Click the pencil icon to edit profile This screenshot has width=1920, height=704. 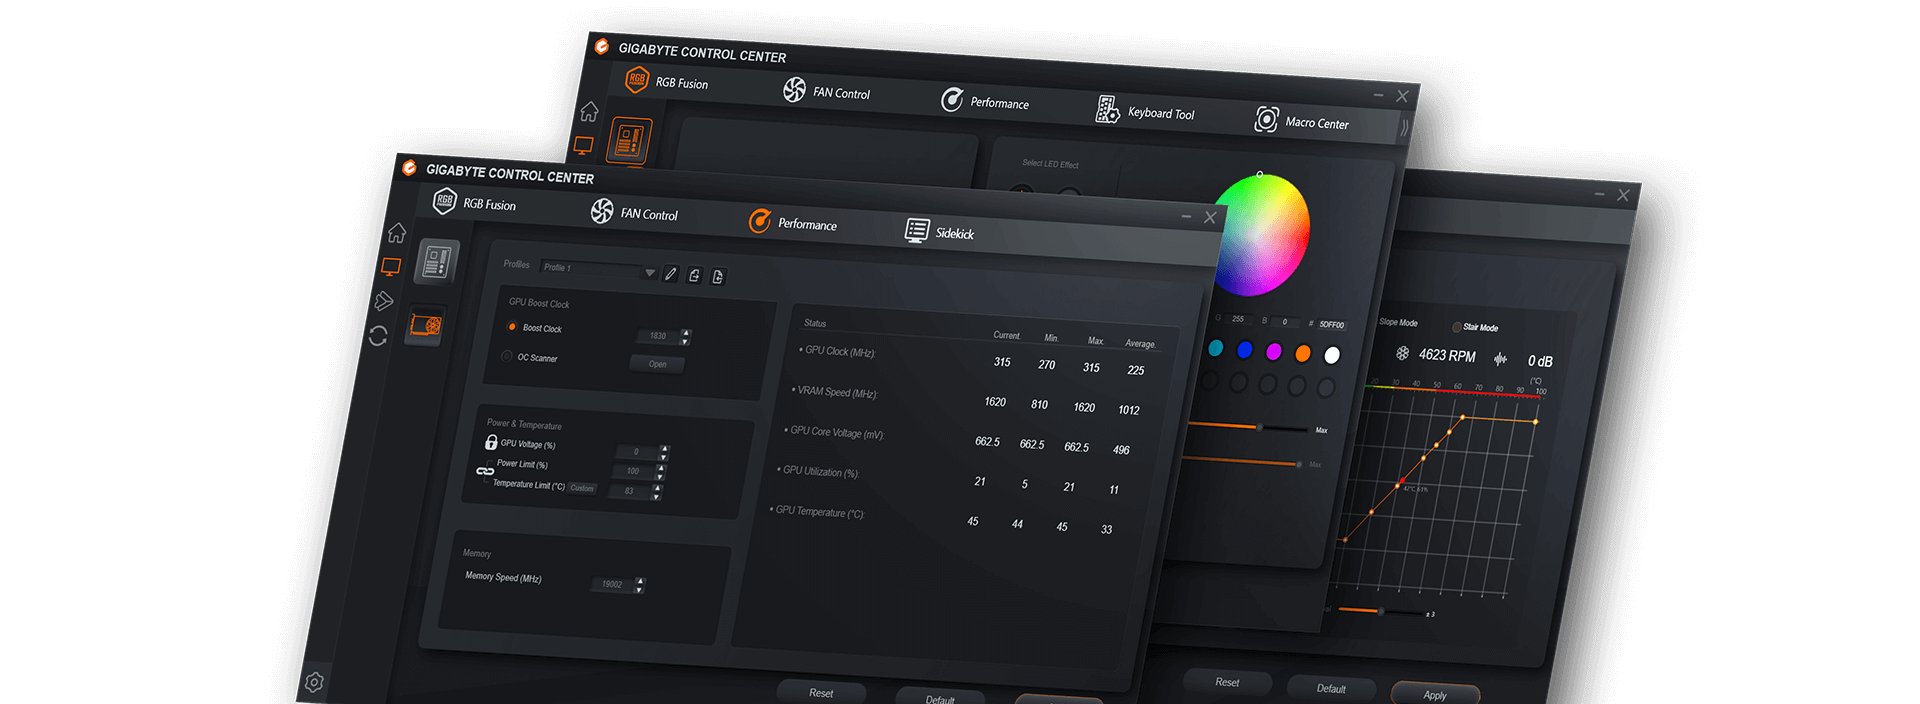pos(671,274)
